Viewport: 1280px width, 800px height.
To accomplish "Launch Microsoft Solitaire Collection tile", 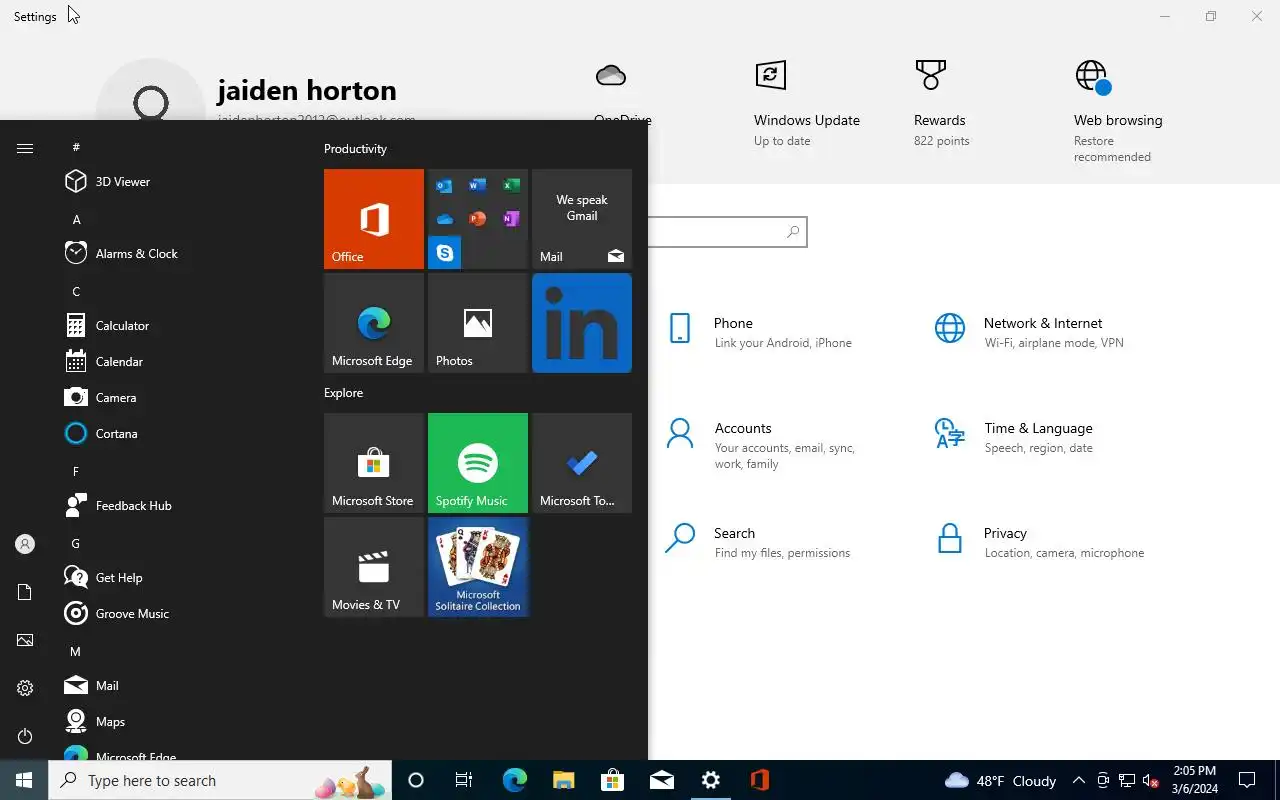I will 478,567.
